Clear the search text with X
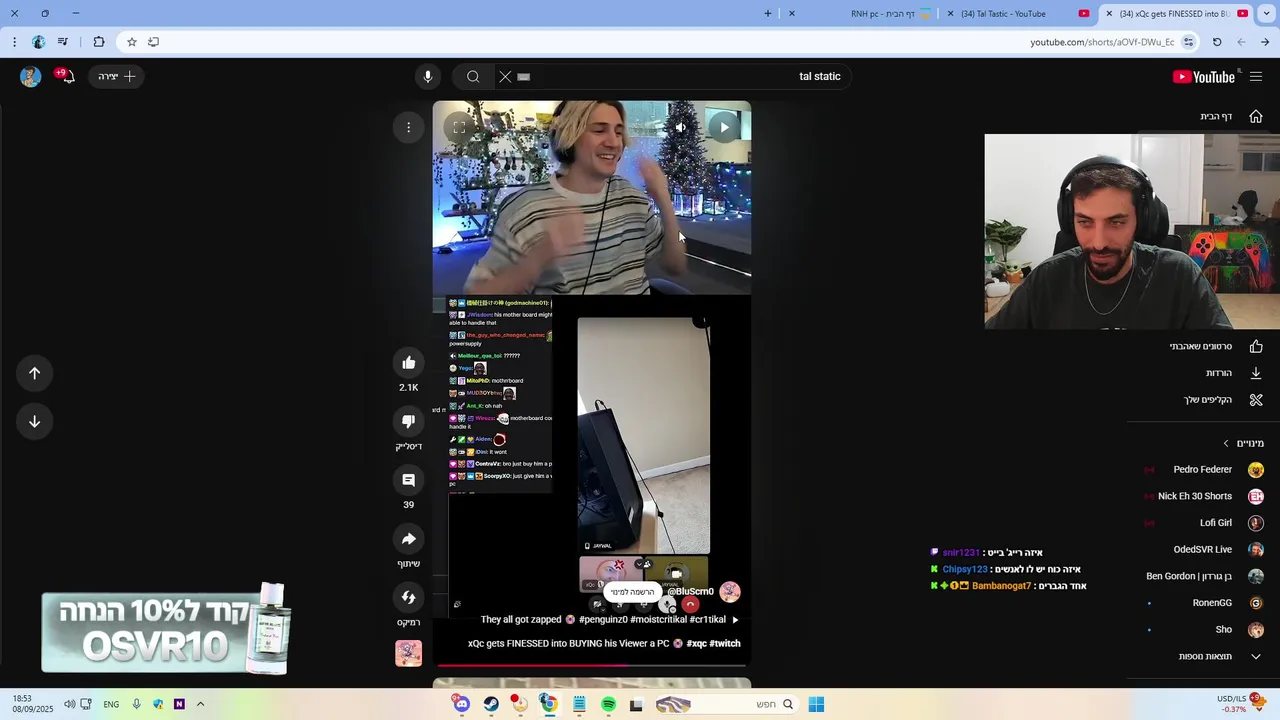Viewport: 1280px width, 720px height. pos(505,76)
